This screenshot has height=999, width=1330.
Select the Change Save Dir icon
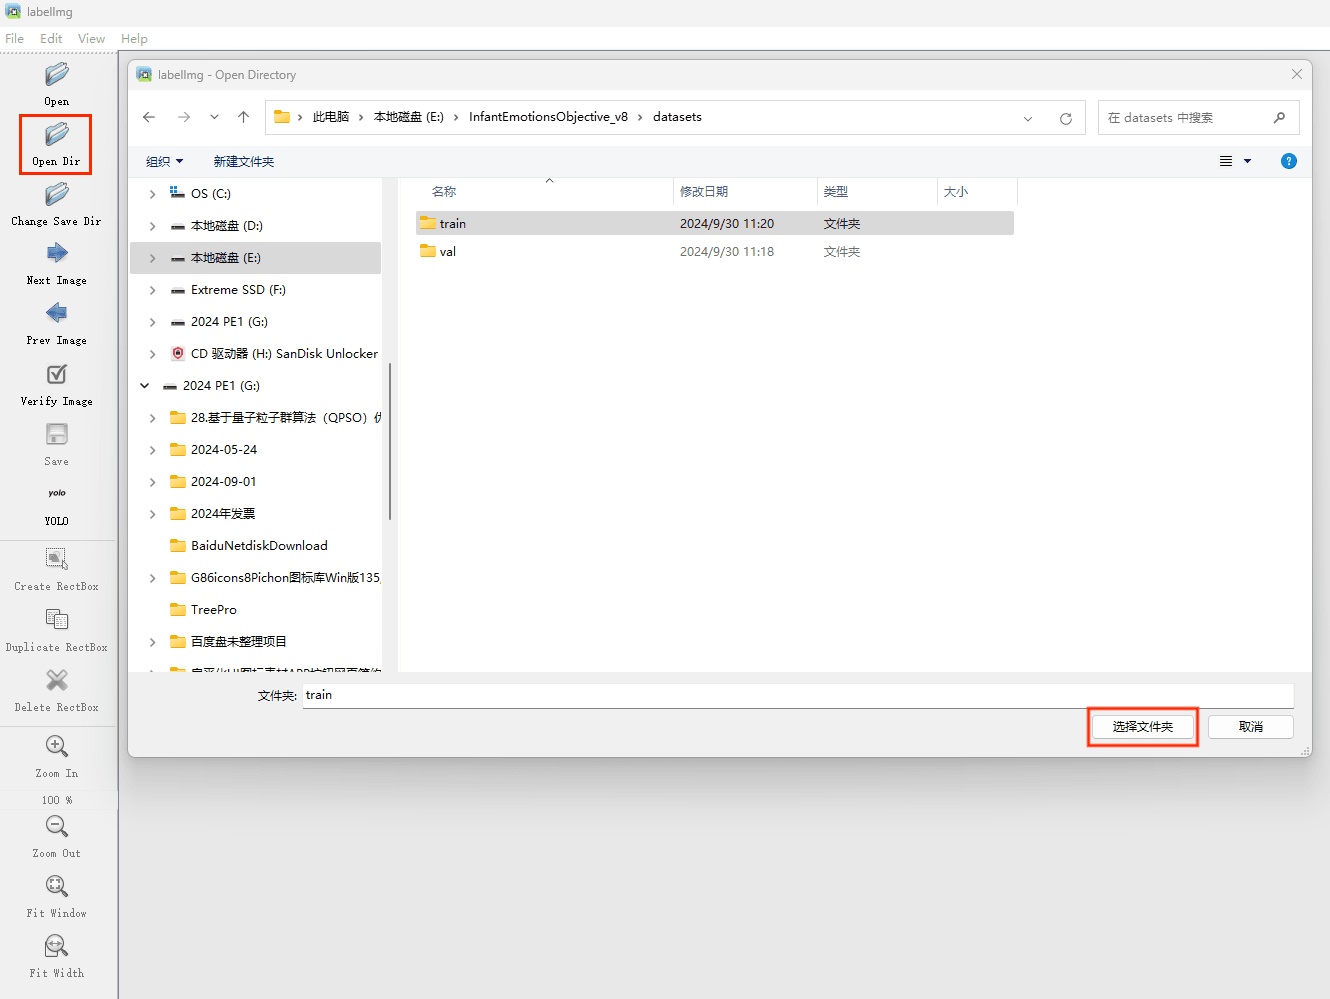tap(56, 194)
